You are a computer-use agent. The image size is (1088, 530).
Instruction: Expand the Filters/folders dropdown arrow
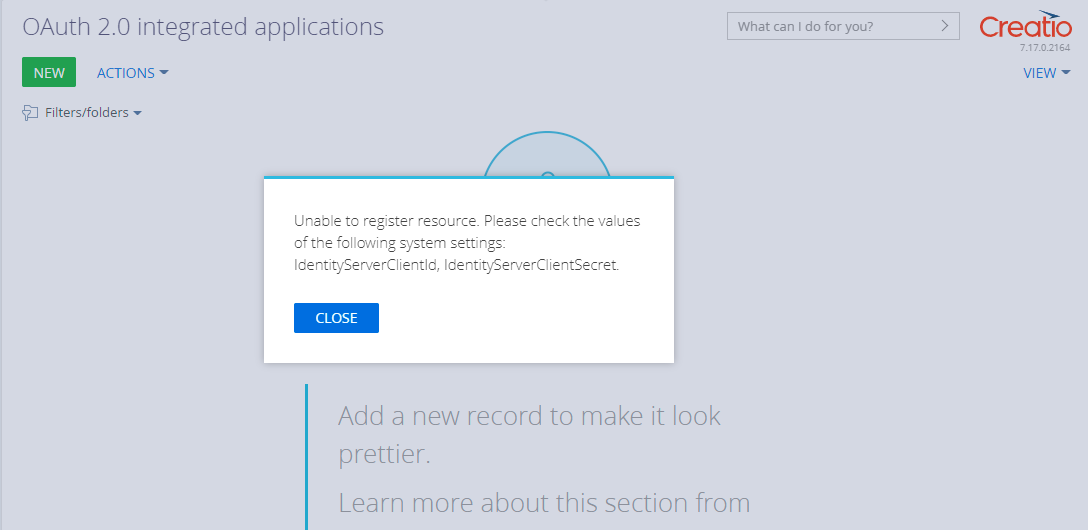click(x=137, y=113)
